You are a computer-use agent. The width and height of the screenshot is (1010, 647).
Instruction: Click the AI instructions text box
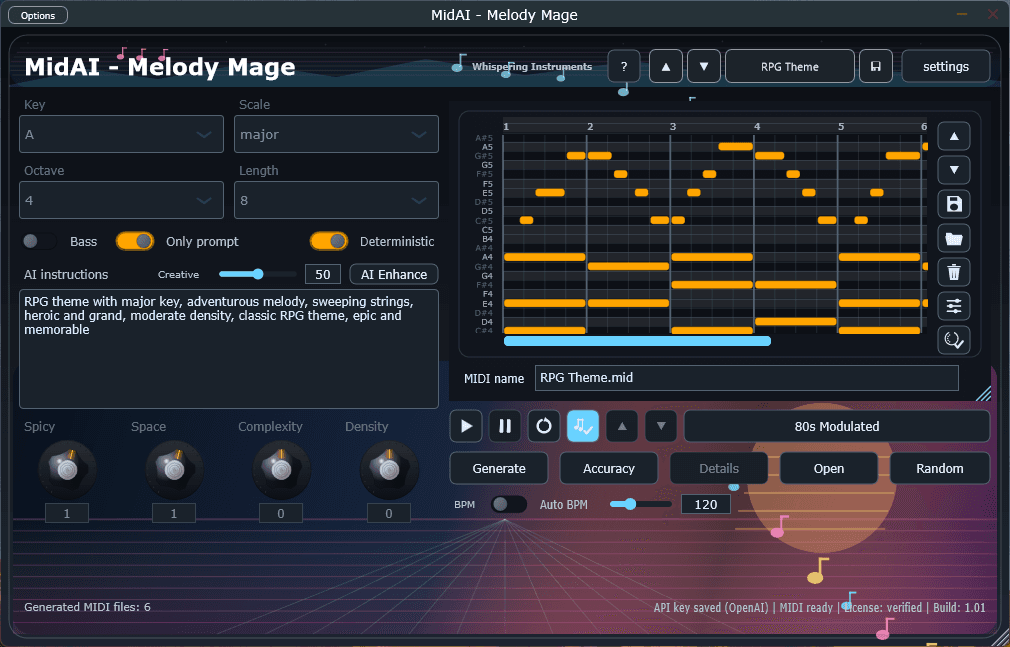[229, 349]
